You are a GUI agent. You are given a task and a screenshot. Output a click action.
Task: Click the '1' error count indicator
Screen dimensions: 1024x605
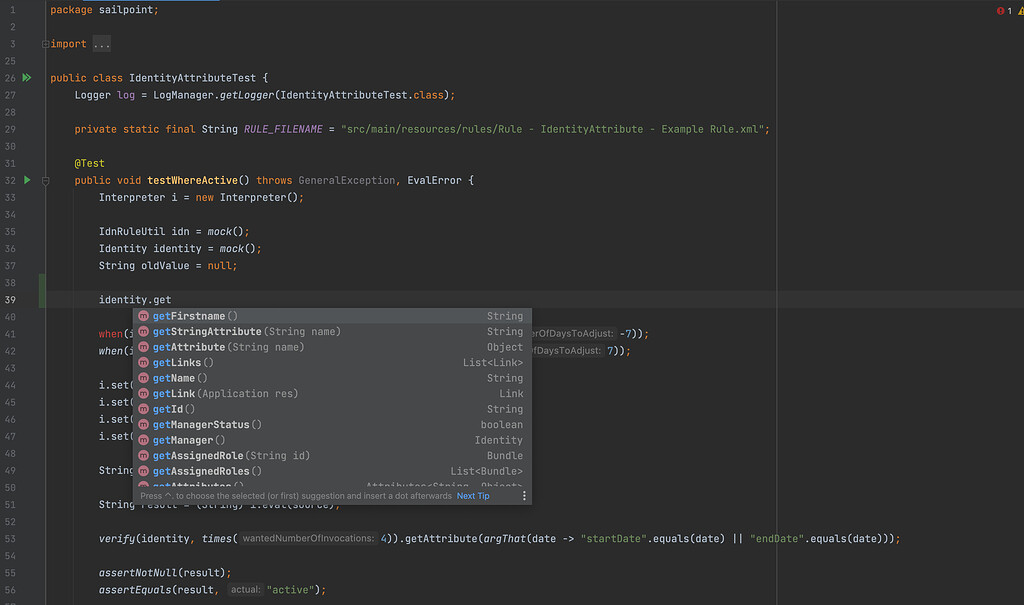[1010, 10]
